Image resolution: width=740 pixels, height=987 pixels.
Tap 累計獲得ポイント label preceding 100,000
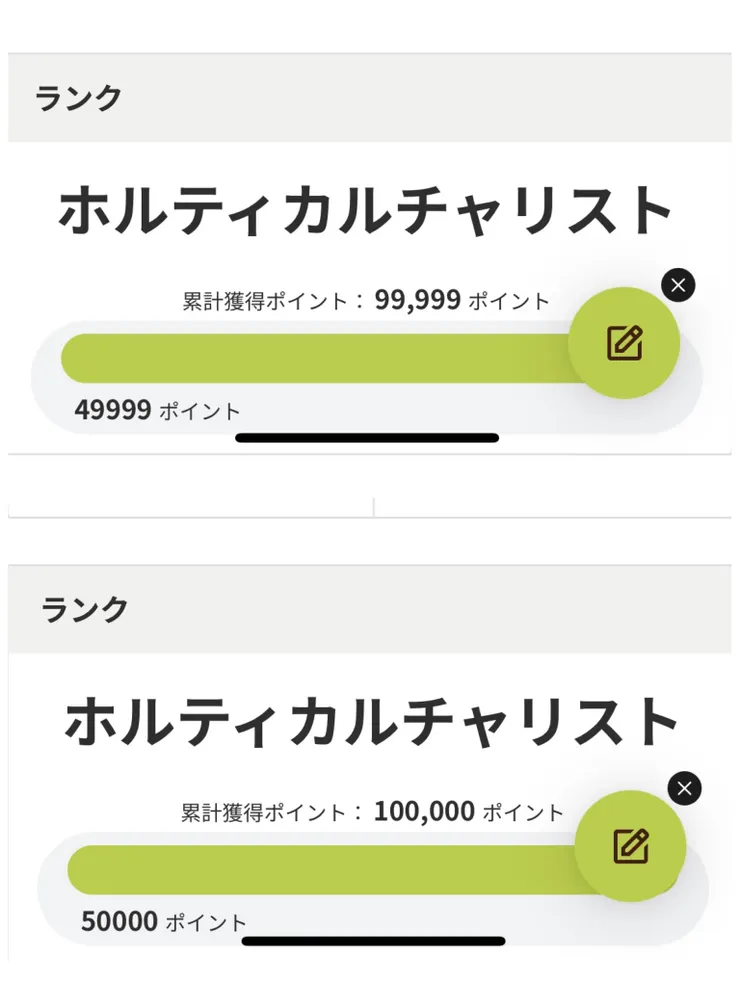pos(262,812)
